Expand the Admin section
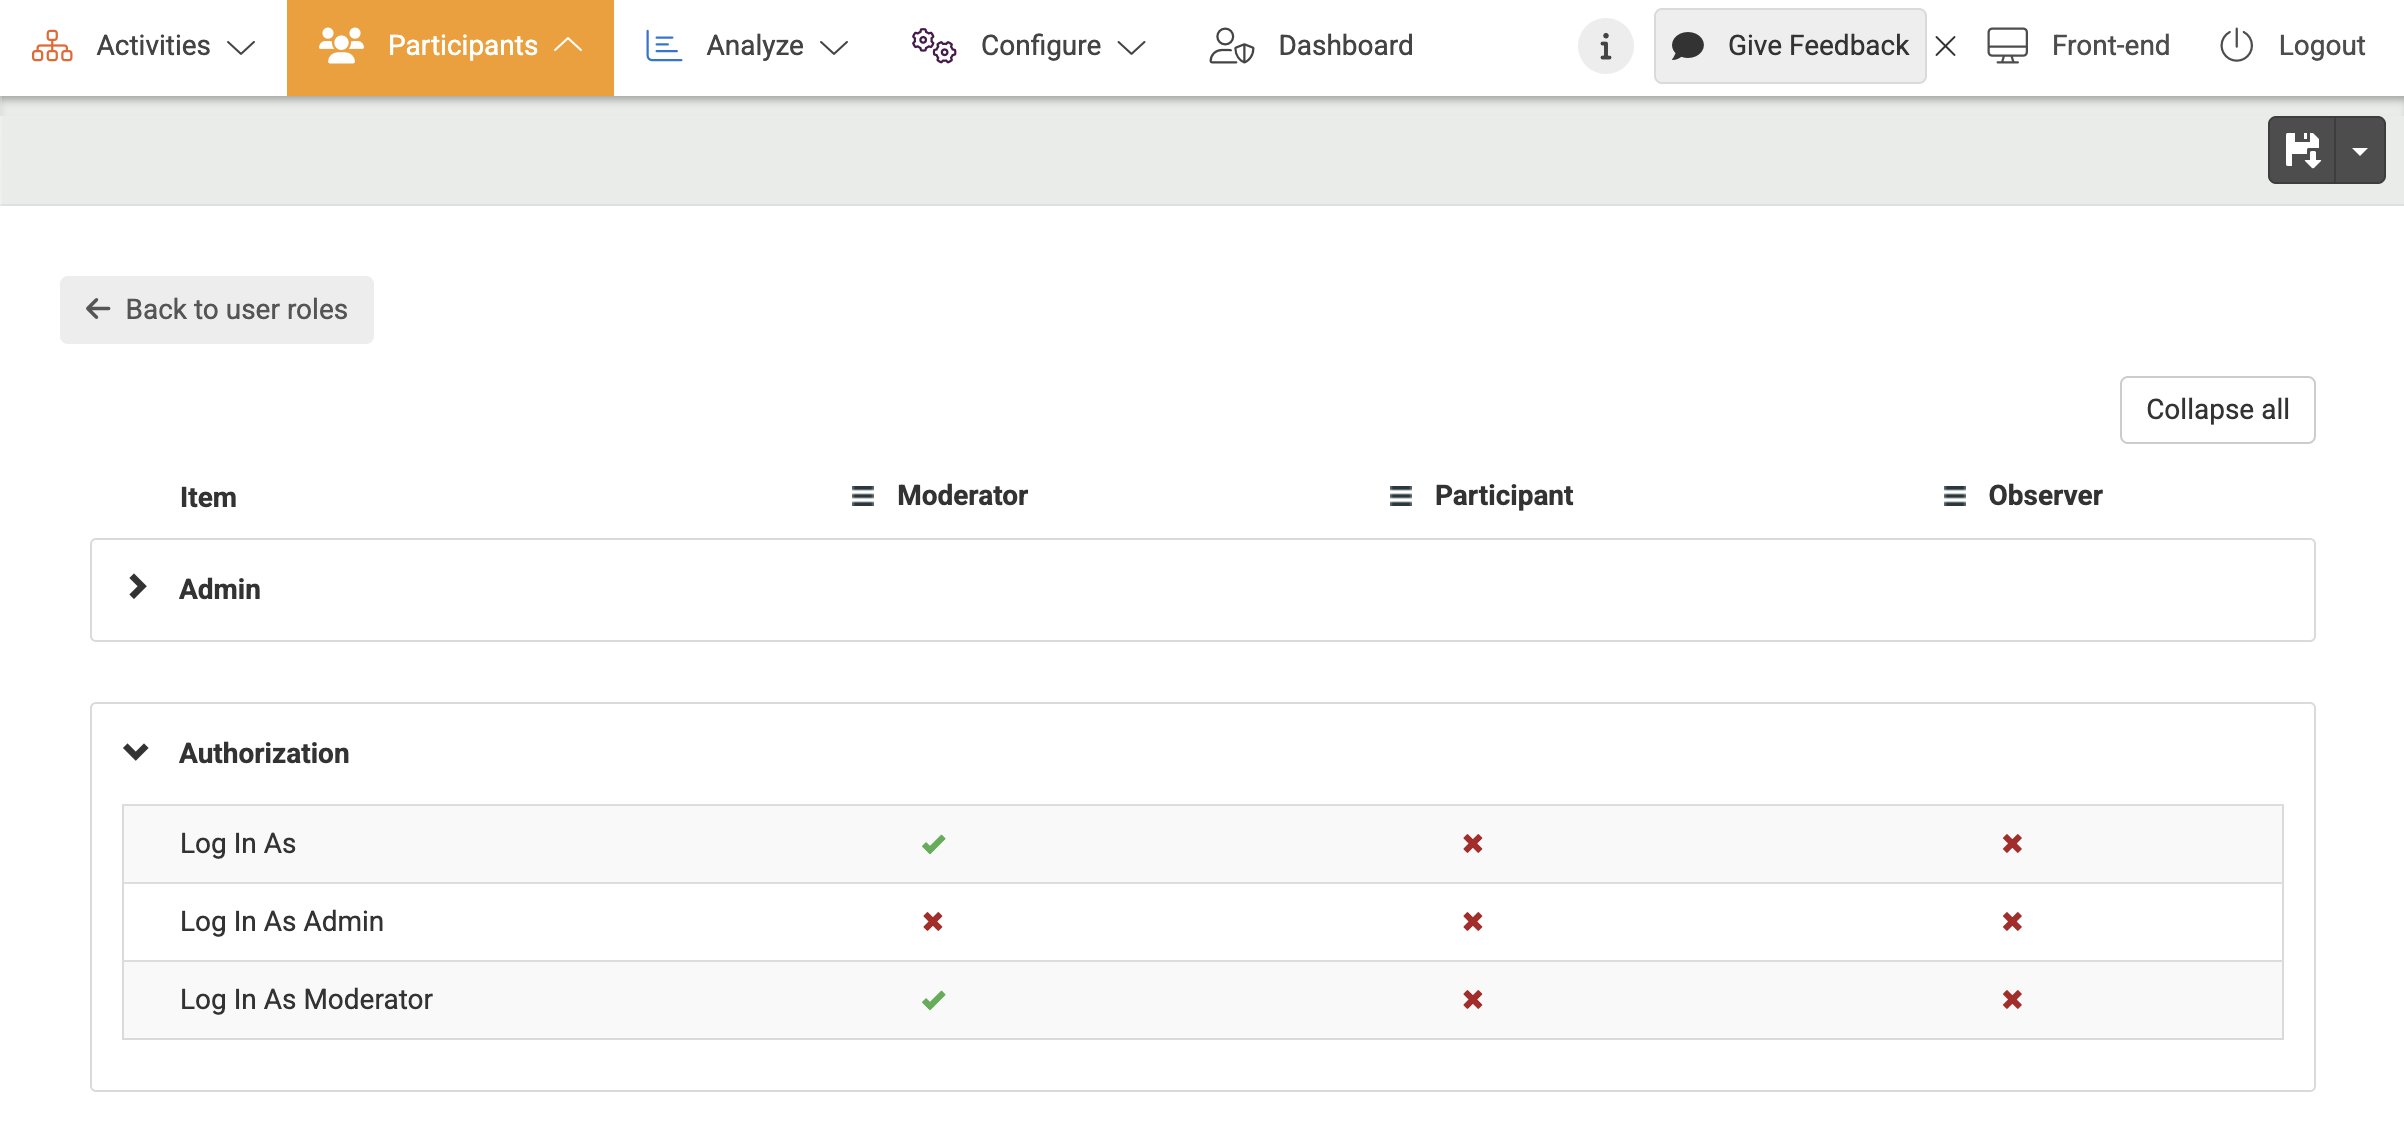The width and height of the screenshot is (2404, 1136). tap(138, 588)
